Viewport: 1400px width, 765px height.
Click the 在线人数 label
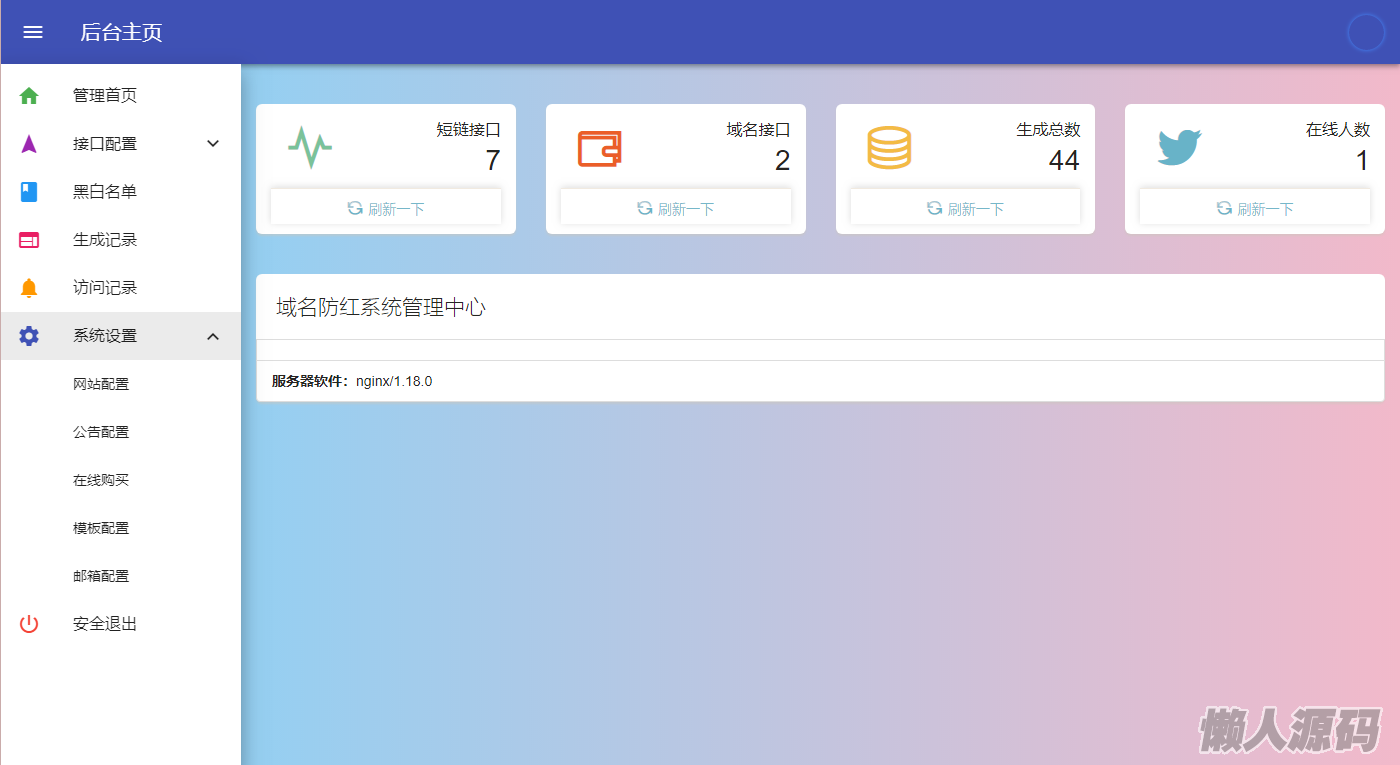point(1338,130)
